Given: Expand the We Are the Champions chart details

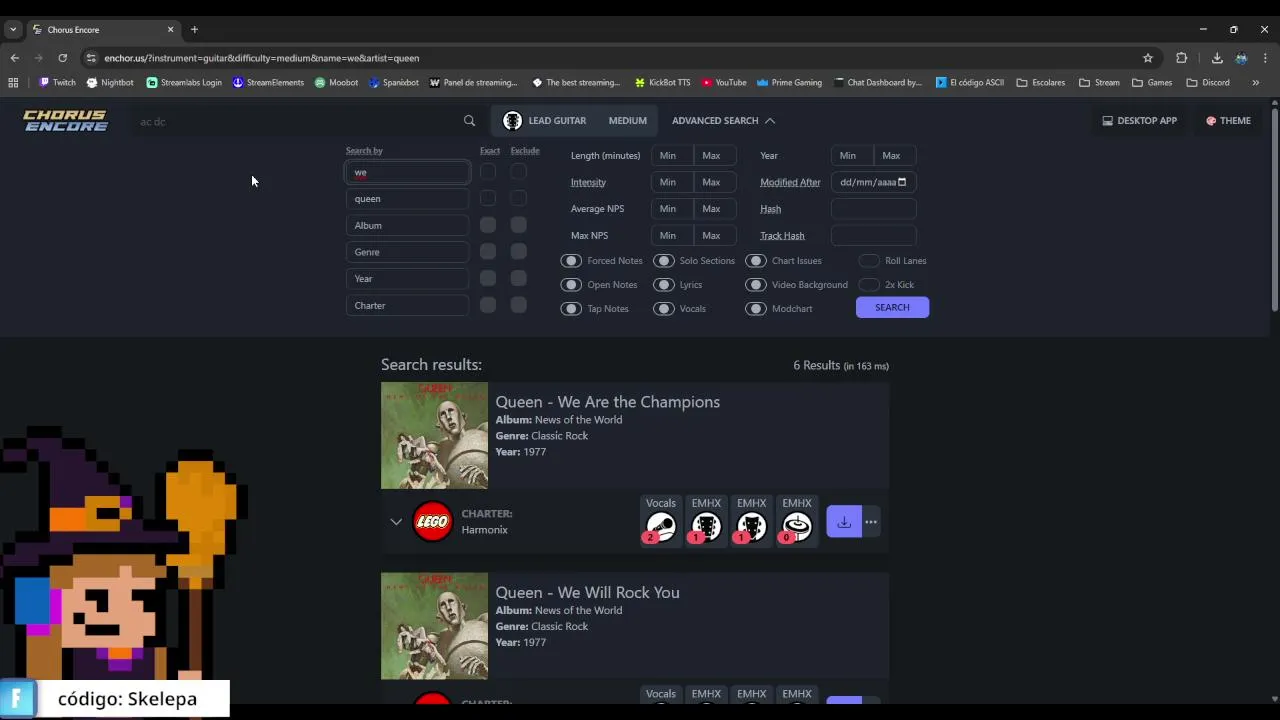Looking at the screenshot, I should point(396,522).
